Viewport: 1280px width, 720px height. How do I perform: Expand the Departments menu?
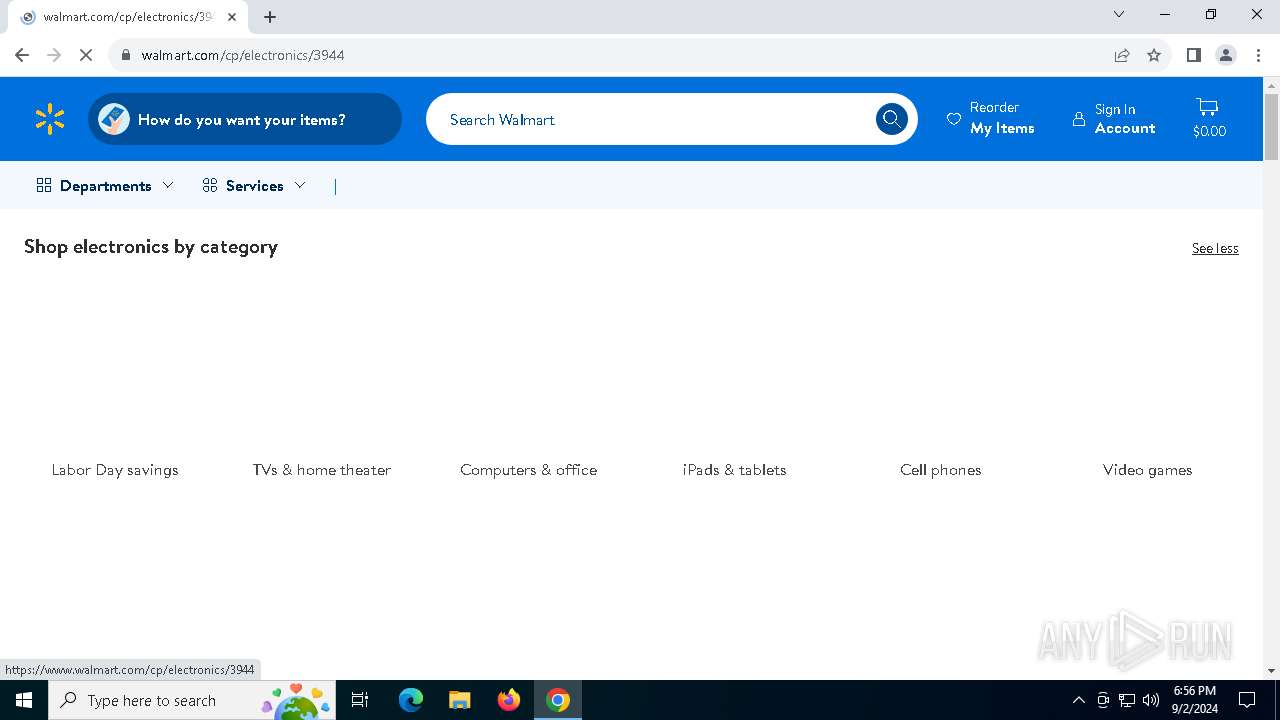[105, 186]
